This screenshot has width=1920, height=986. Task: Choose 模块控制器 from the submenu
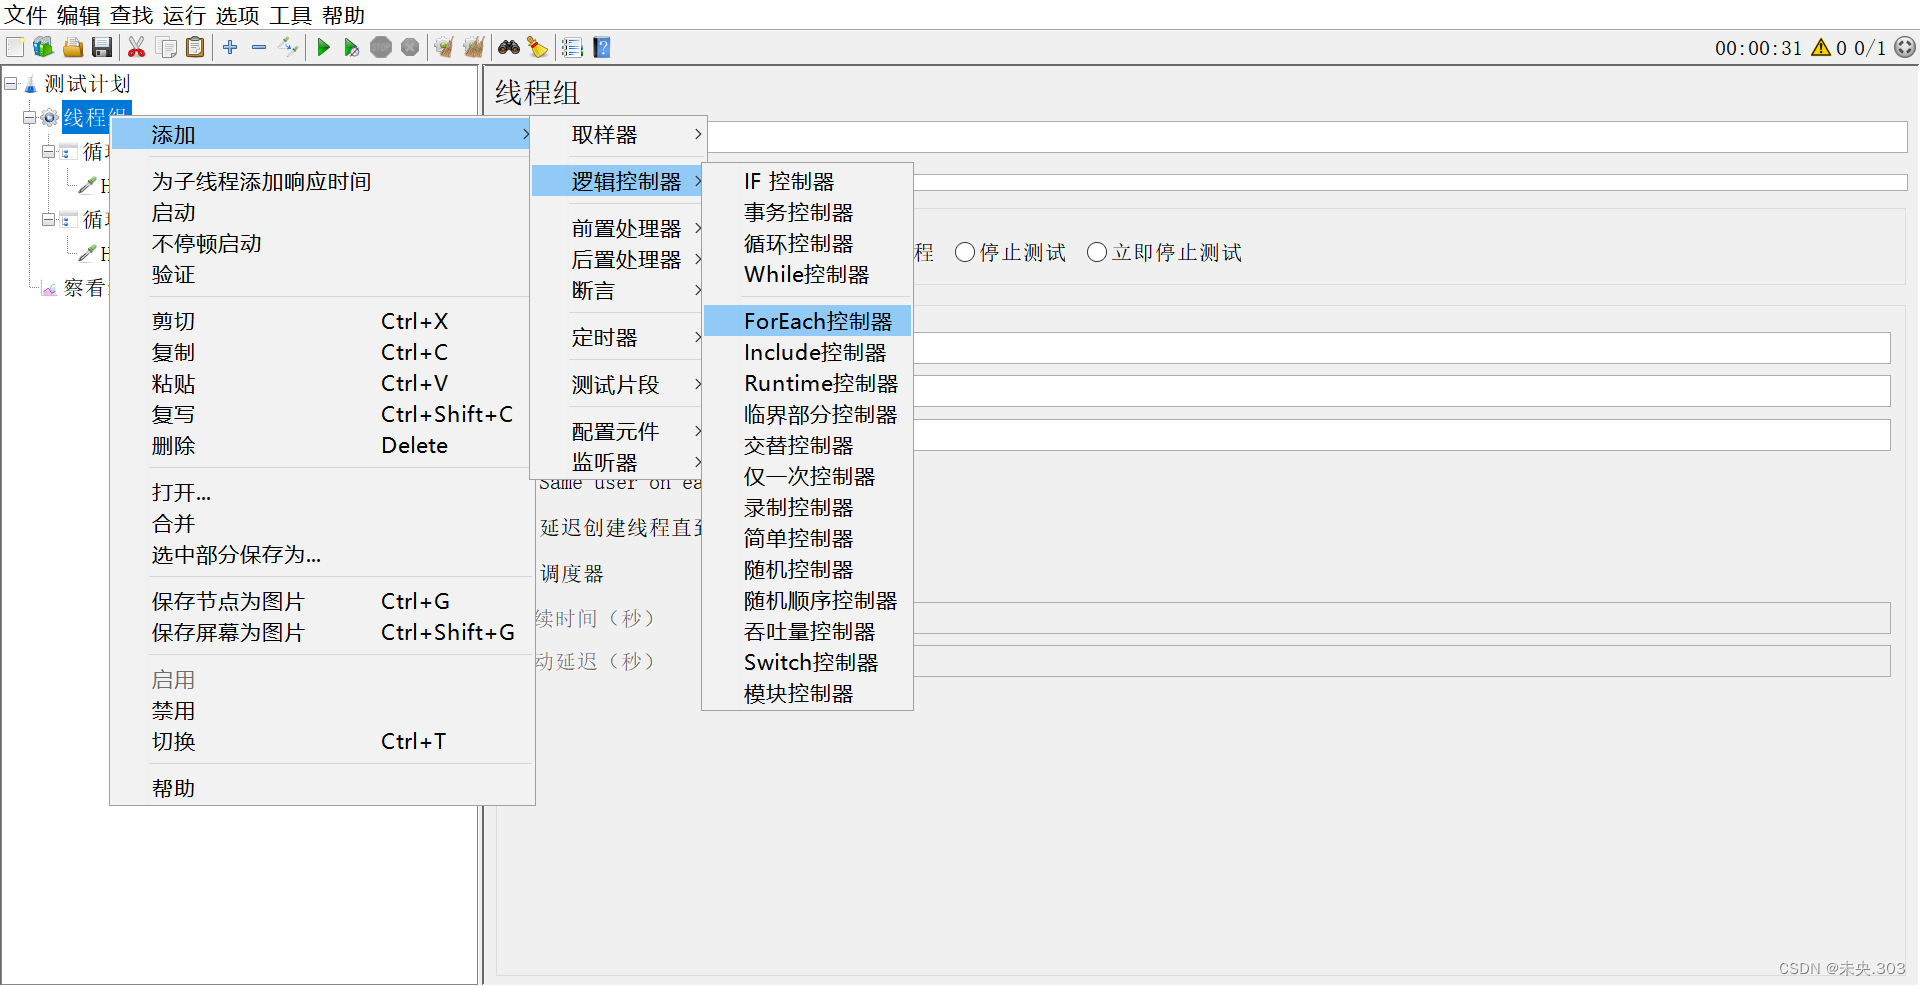coord(808,693)
